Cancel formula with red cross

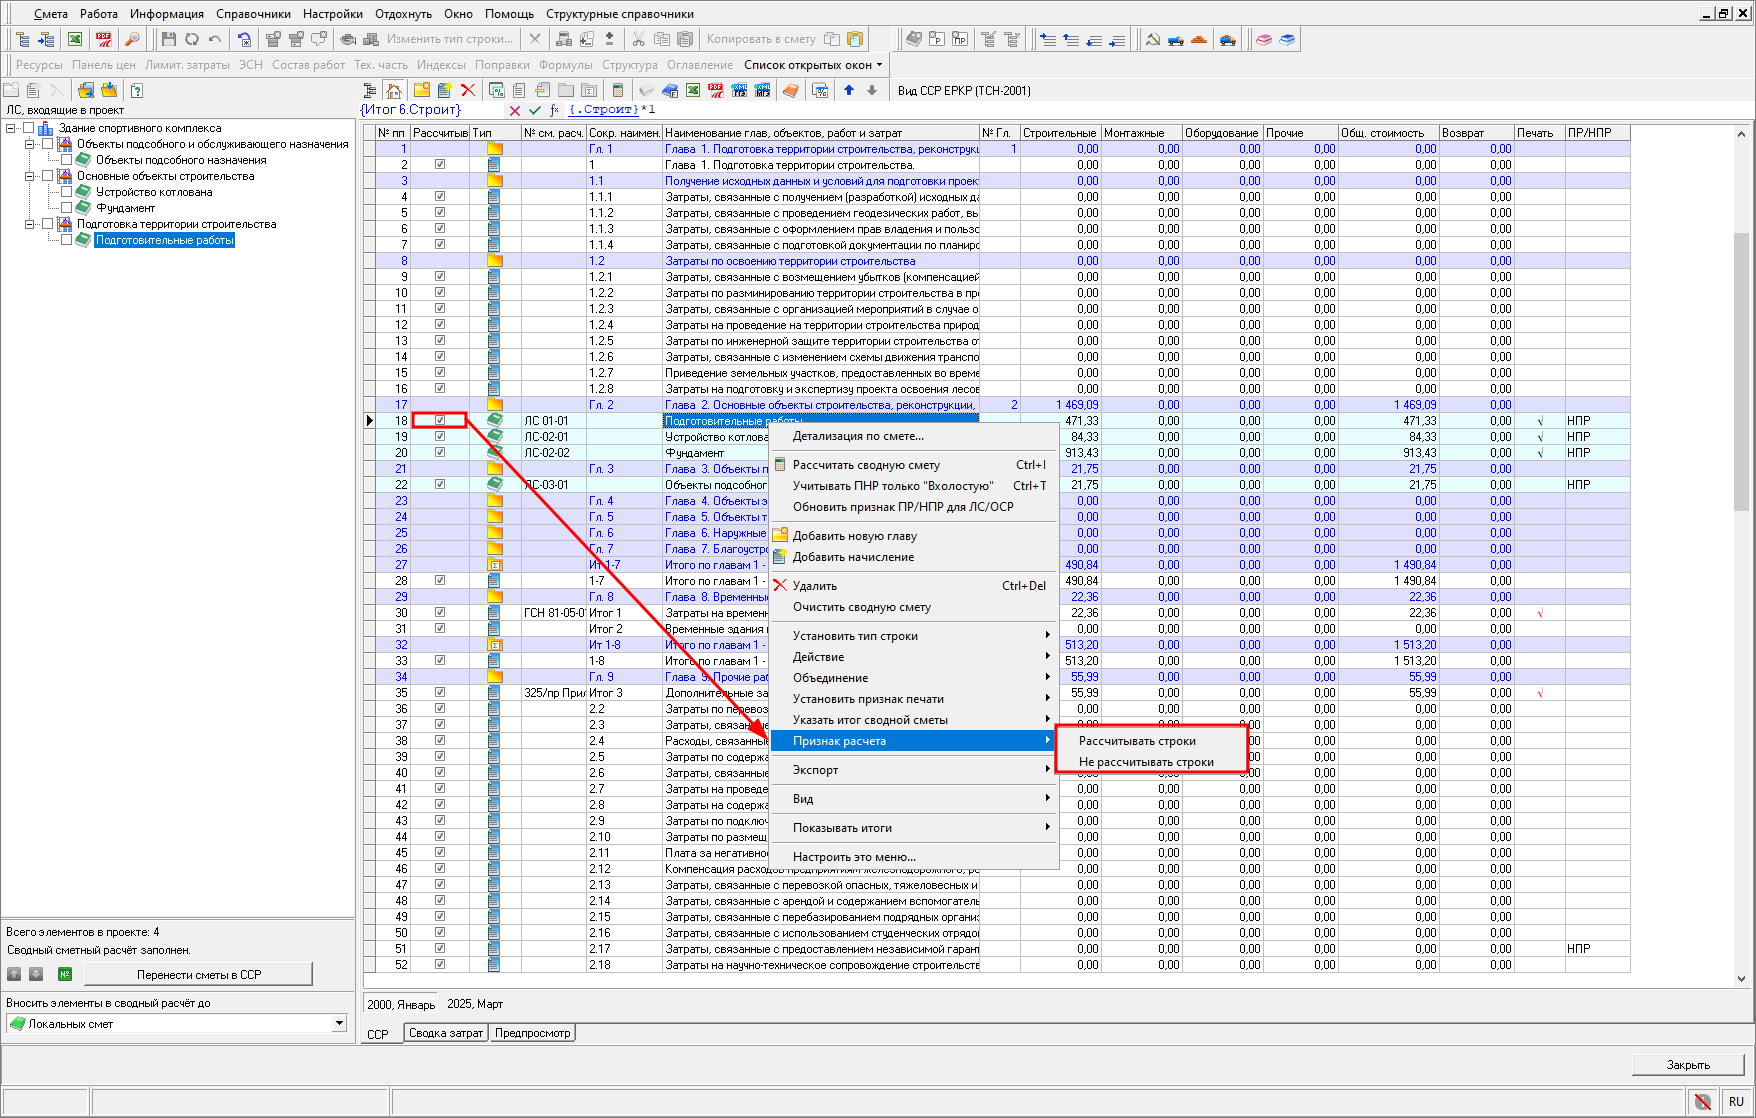(515, 110)
